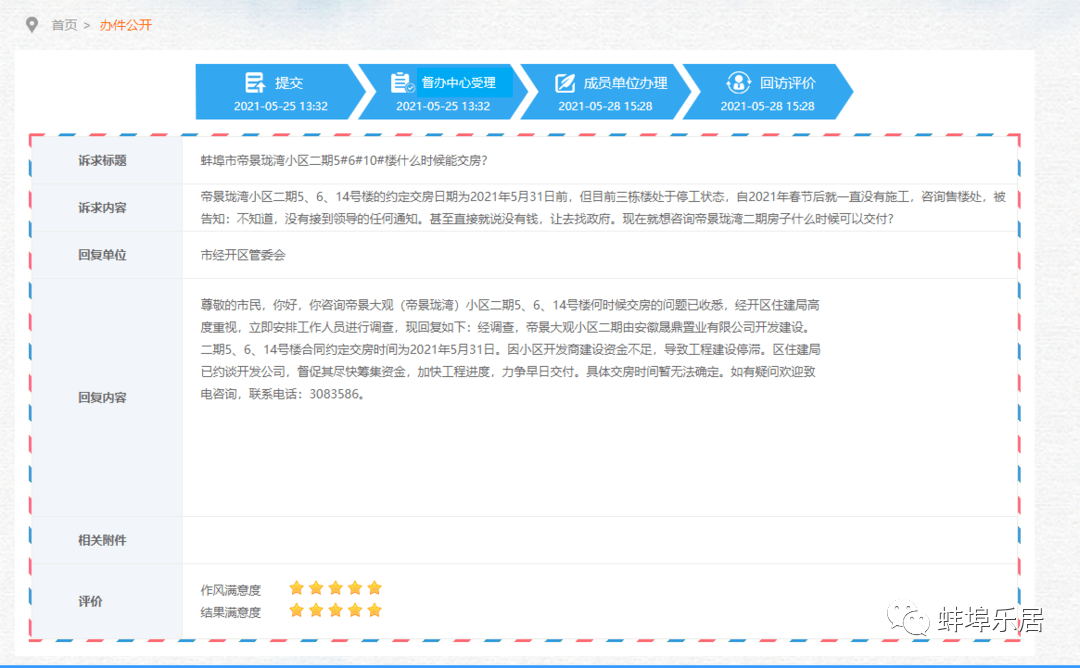Click the 市经开区管委会 reply unit text
Viewport: 1080px width, 668px height.
(x=243, y=255)
